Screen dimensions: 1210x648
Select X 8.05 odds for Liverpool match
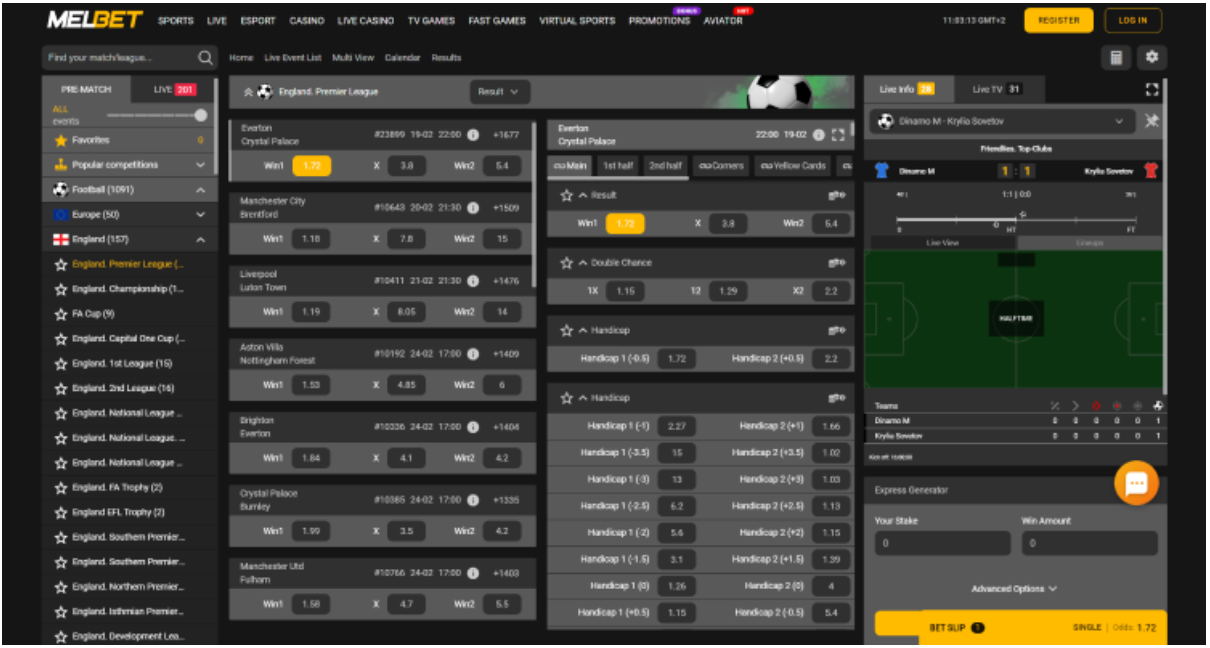click(x=407, y=312)
